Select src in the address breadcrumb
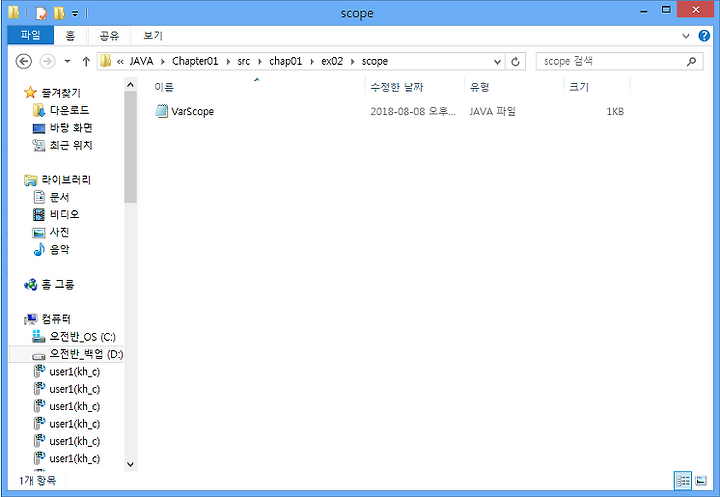This screenshot has height=497, width=720. (x=244, y=61)
